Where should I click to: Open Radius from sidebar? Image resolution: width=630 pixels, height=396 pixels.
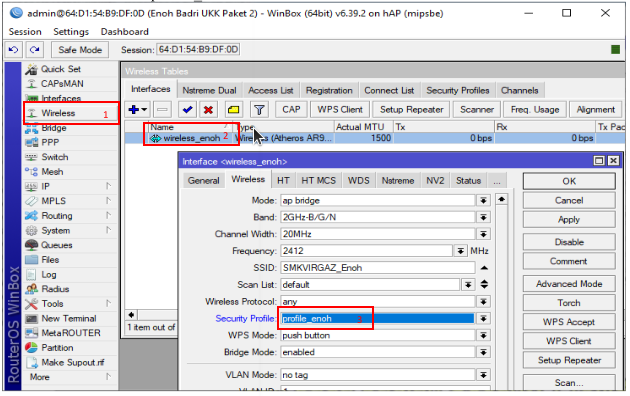(x=55, y=289)
